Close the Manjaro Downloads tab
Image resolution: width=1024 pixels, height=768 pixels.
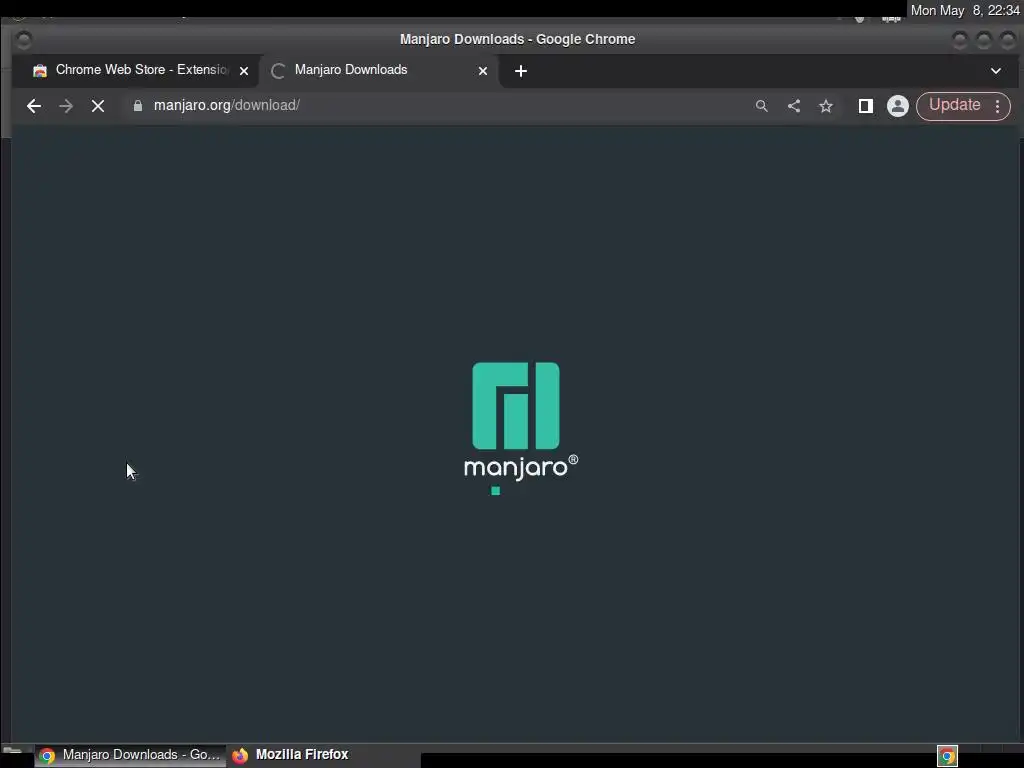tap(483, 71)
